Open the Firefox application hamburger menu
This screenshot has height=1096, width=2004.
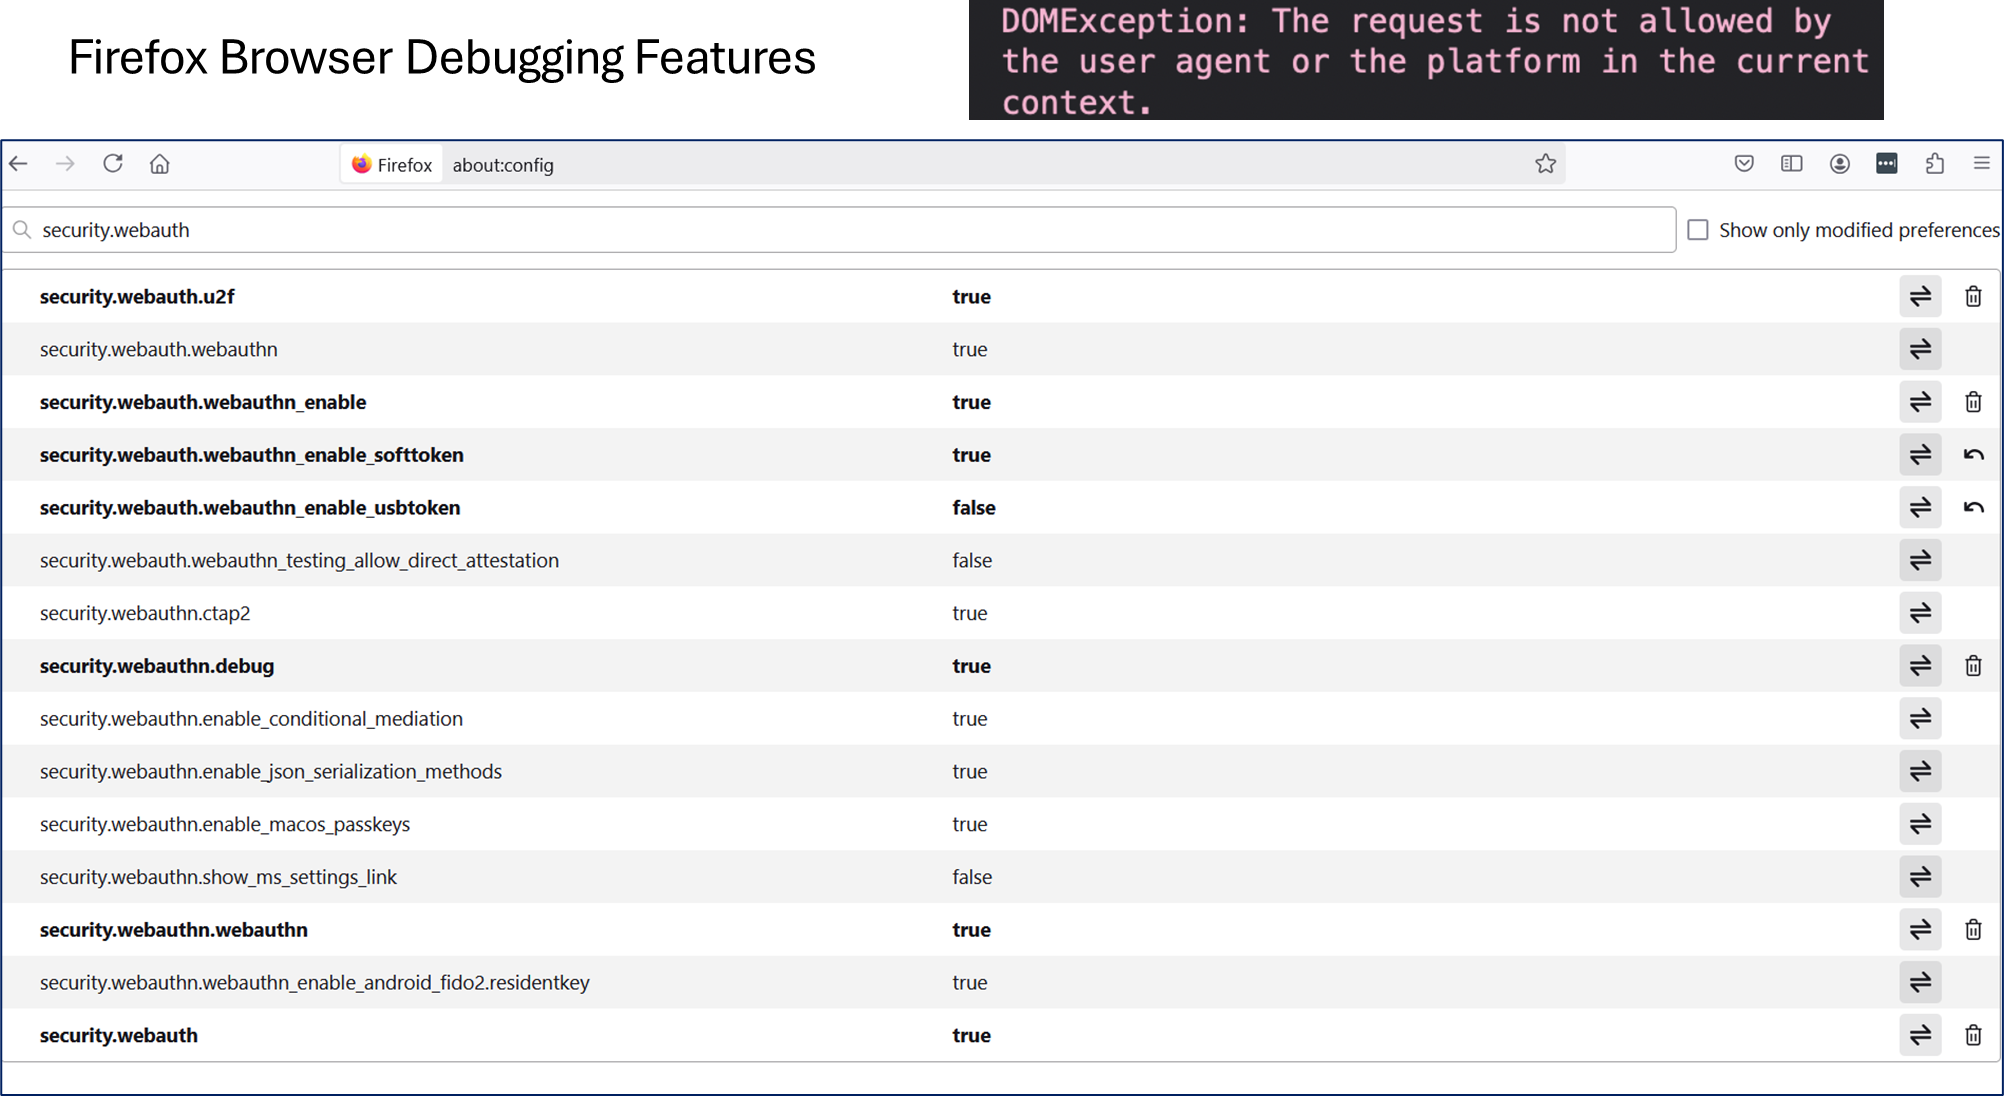(1981, 164)
